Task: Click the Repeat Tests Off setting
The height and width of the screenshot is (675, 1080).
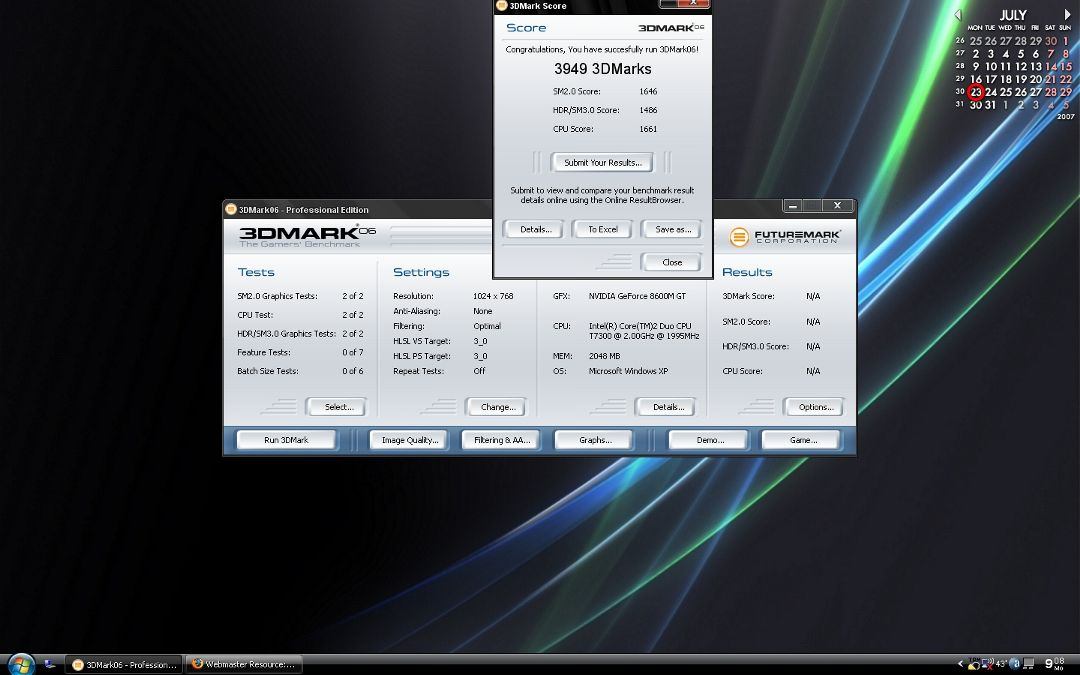Action: point(439,371)
